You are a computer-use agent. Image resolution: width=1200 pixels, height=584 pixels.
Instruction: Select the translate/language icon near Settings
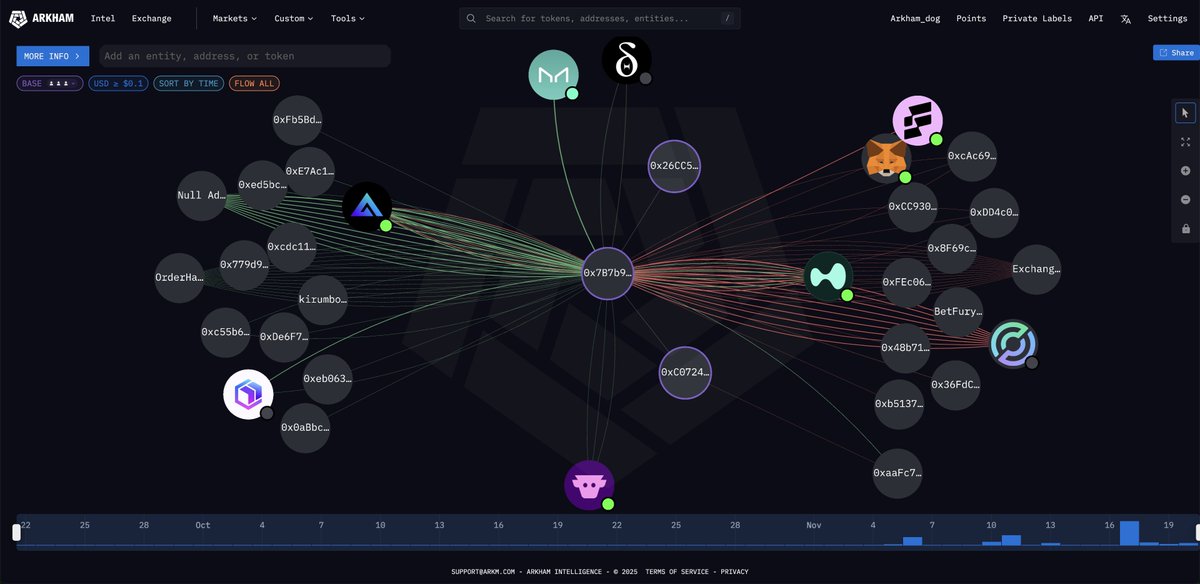pos(1125,18)
